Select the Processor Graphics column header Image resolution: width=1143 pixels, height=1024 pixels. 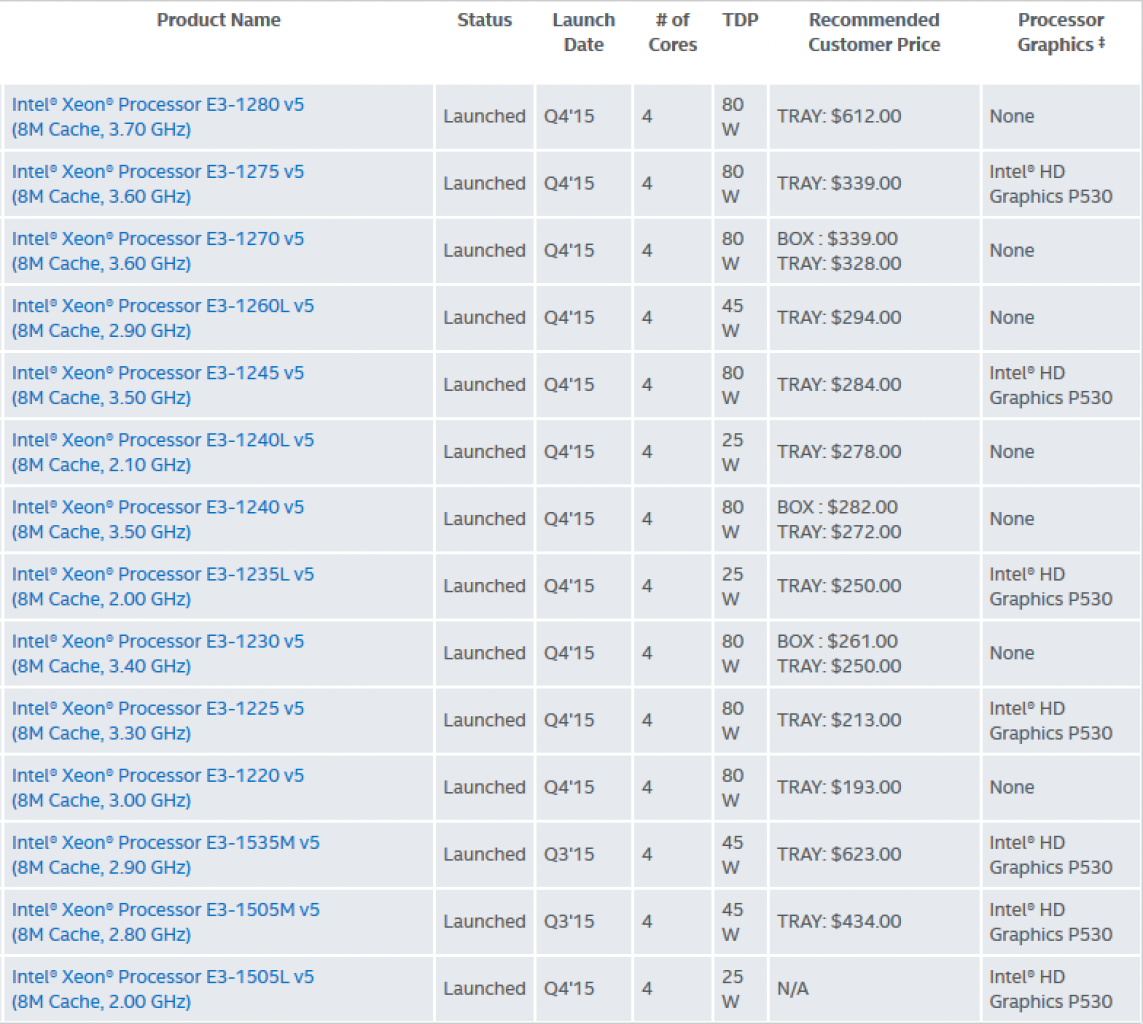(x=1061, y=32)
